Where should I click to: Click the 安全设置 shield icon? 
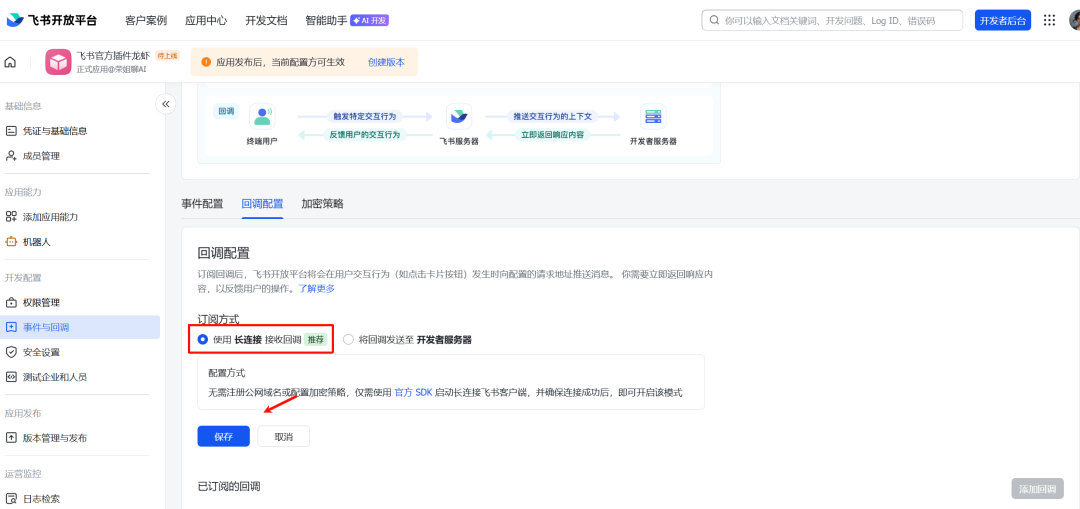click(x=11, y=352)
